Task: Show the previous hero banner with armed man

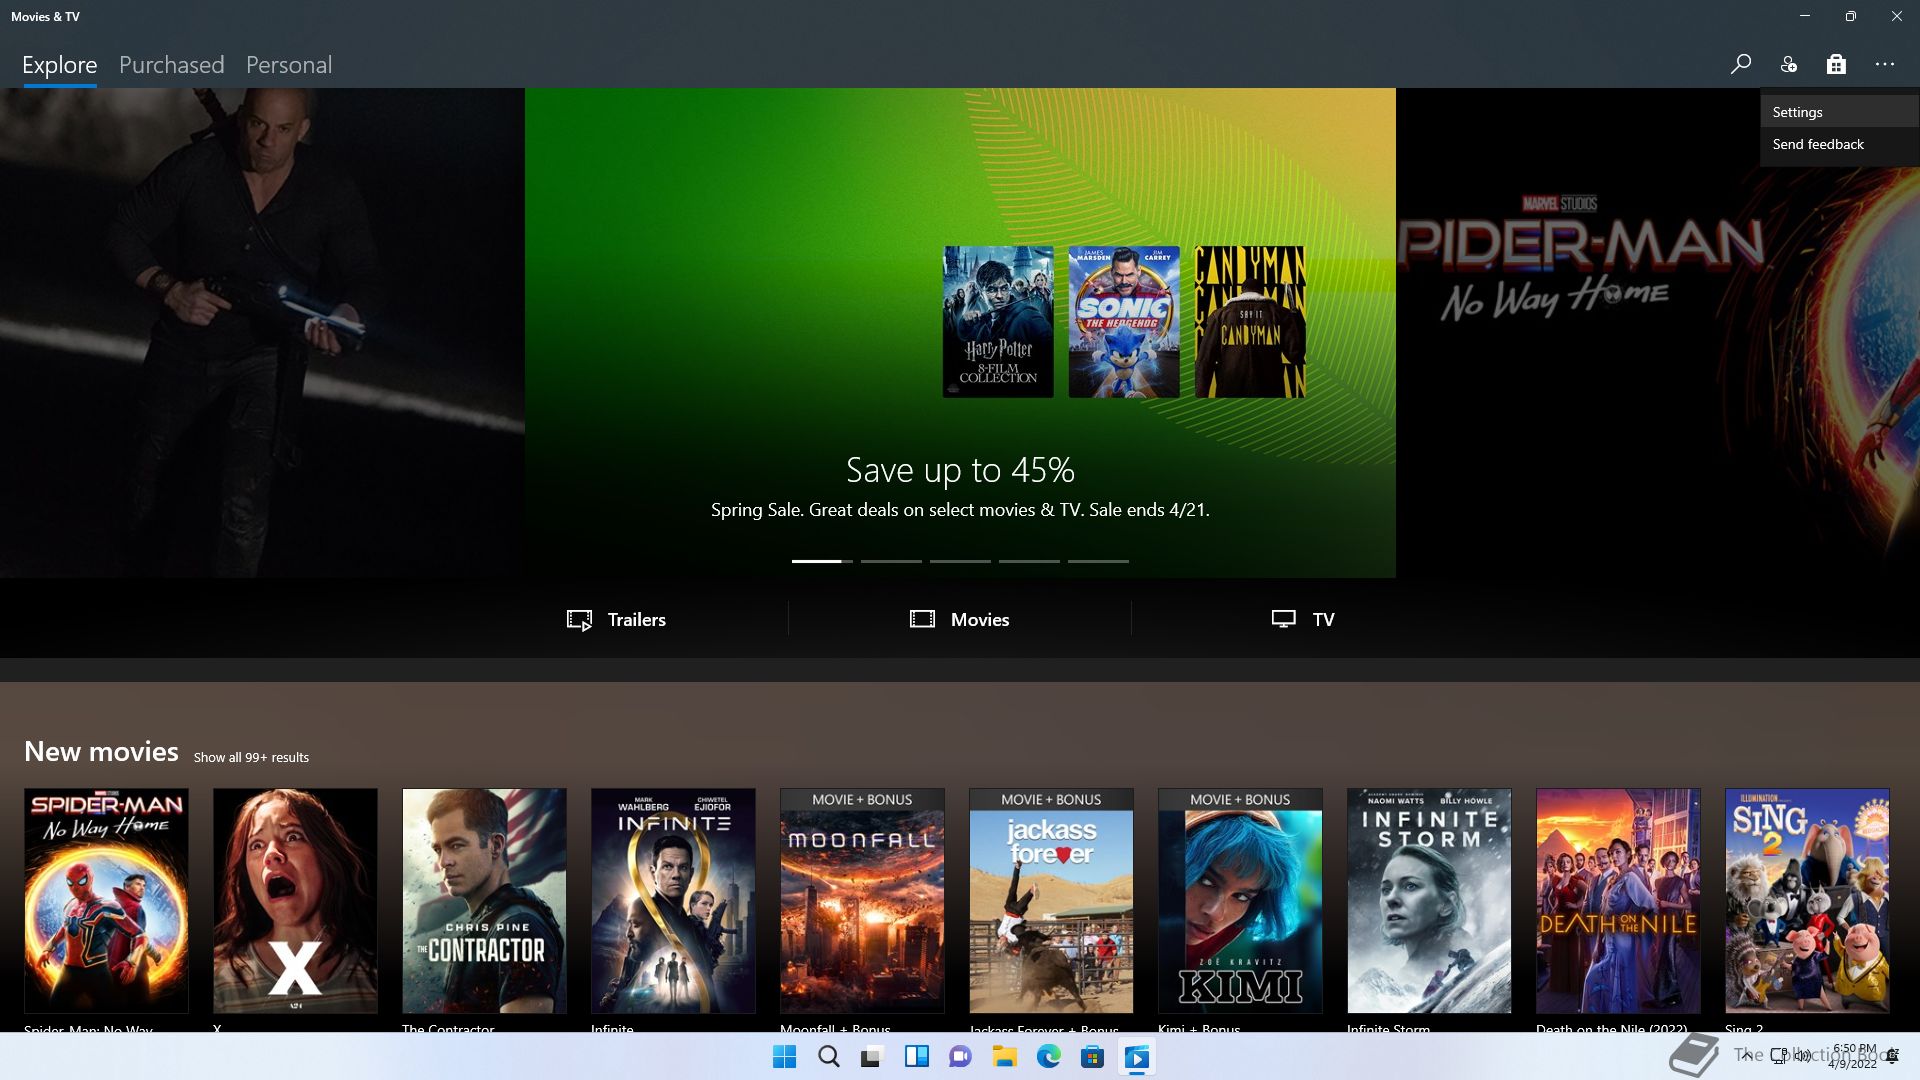Action: pyautogui.click(x=262, y=332)
